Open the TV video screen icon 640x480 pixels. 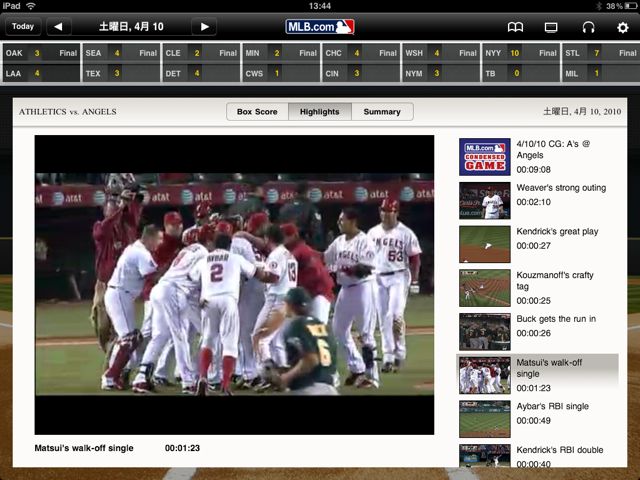coord(551,27)
